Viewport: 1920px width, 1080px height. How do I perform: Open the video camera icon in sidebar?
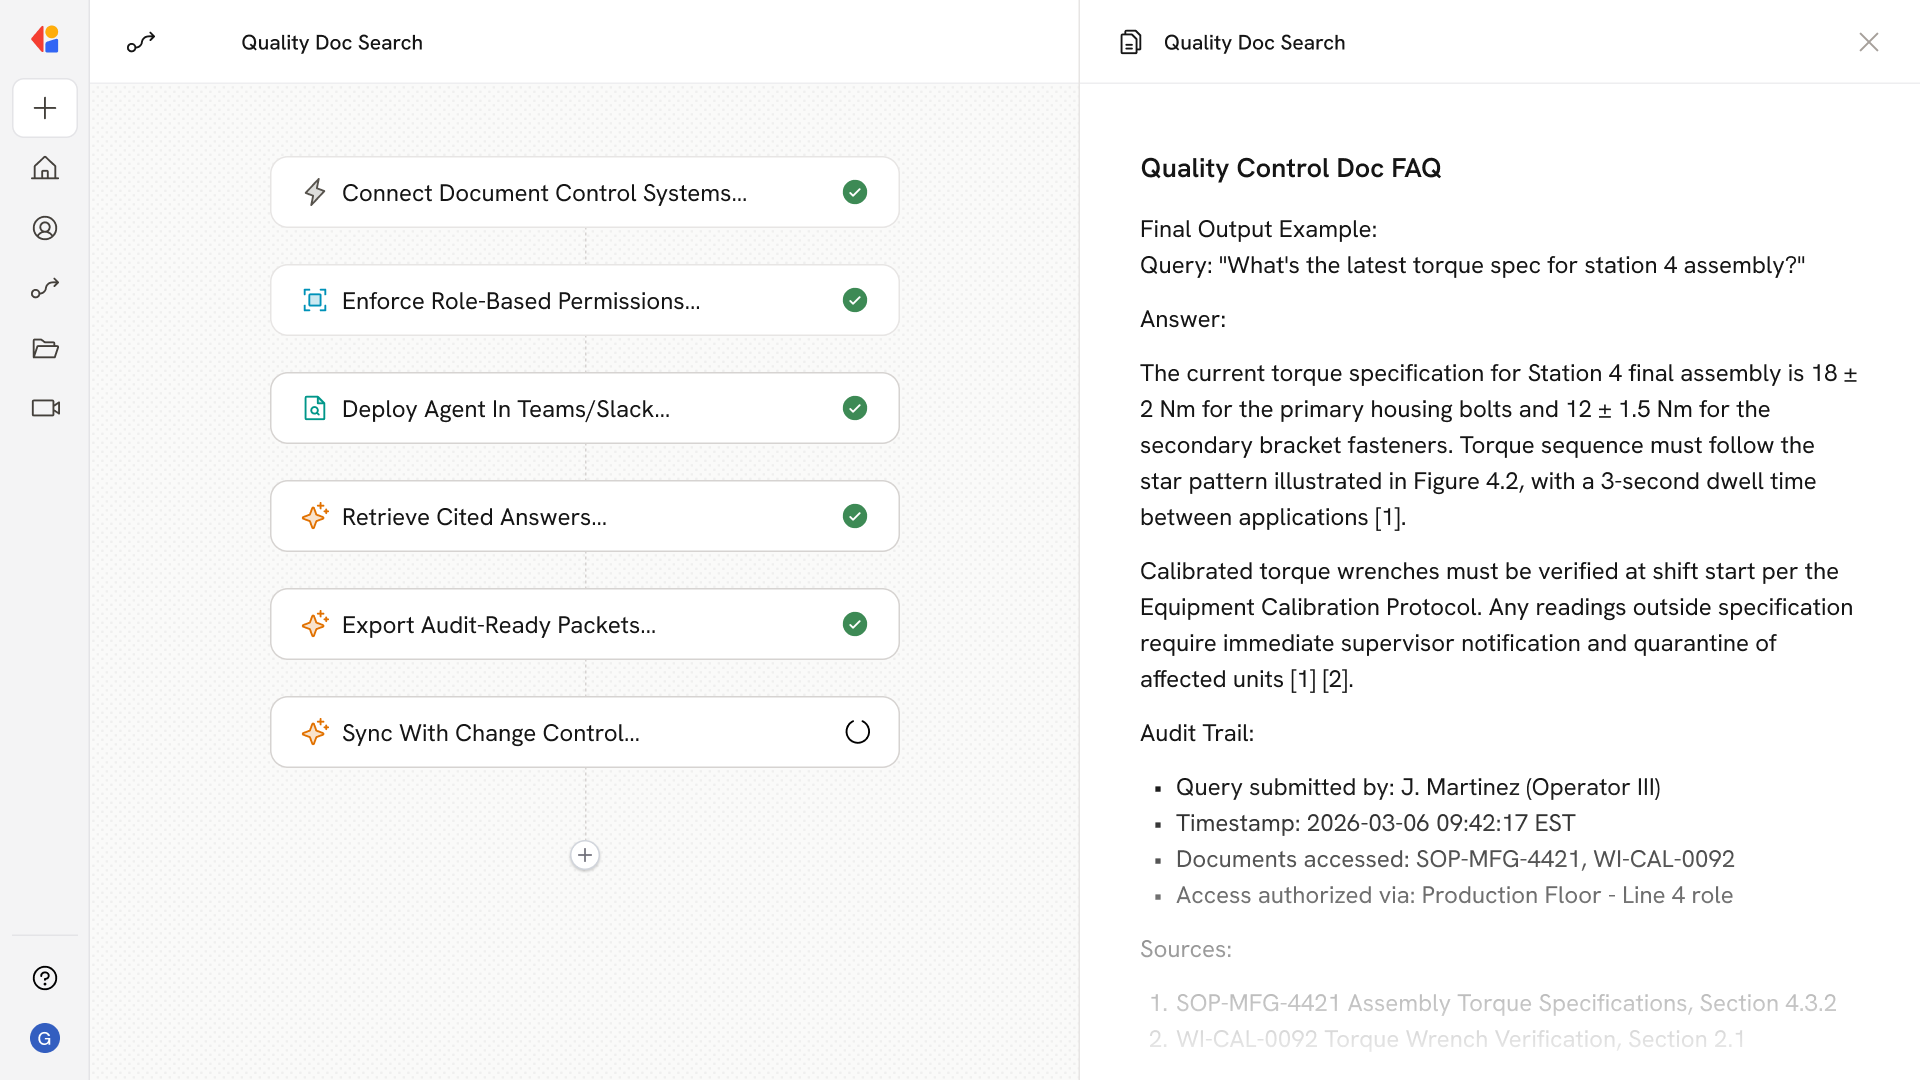(x=45, y=408)
